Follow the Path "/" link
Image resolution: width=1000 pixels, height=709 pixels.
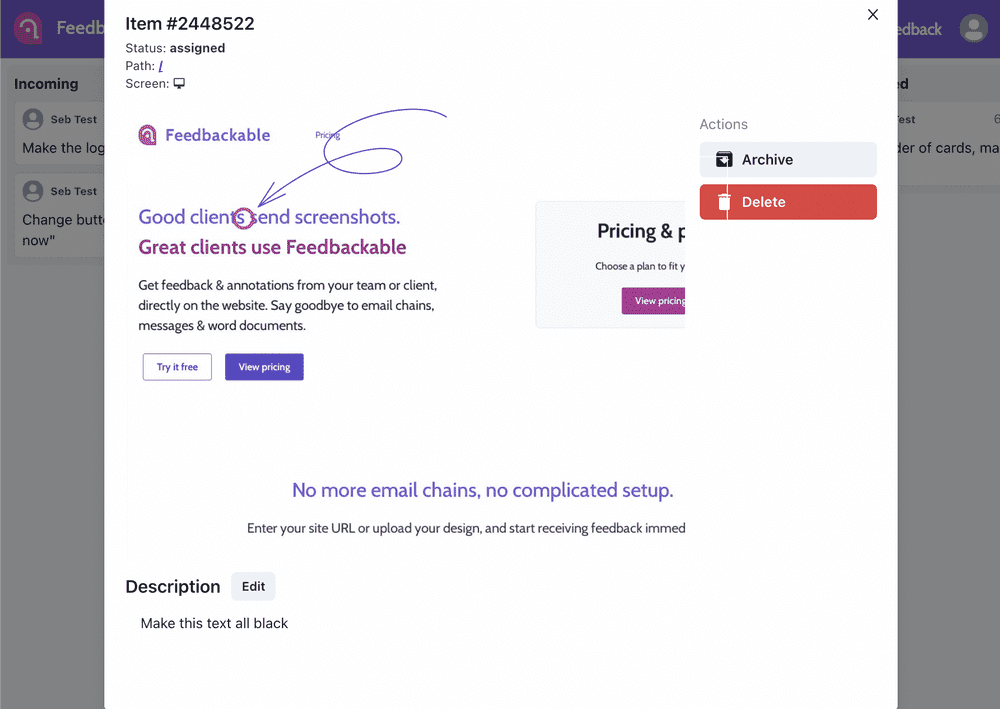[160, 66]
